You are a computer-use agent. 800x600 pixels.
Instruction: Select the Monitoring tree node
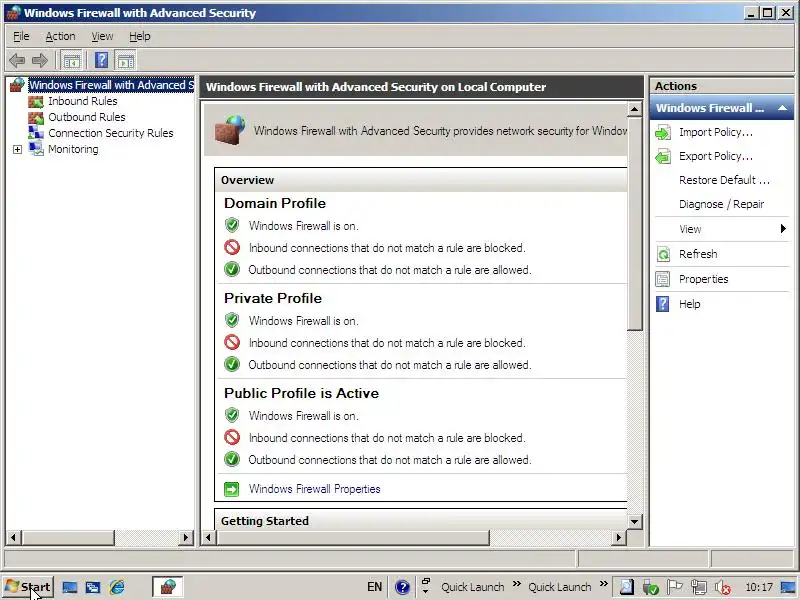(x=73, y=149)
